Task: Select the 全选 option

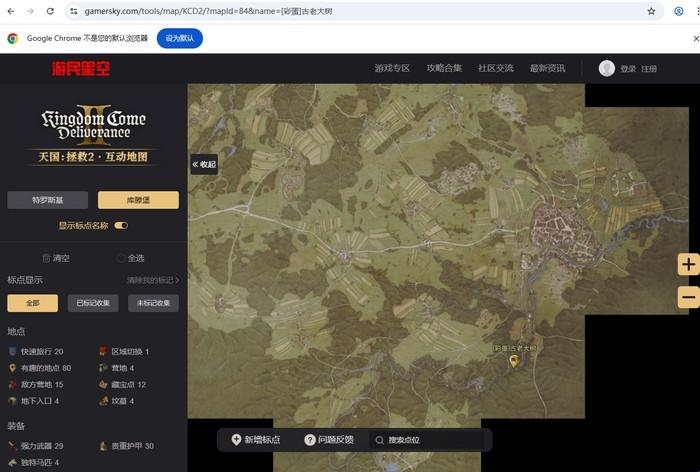Action: tap(129, 258)
